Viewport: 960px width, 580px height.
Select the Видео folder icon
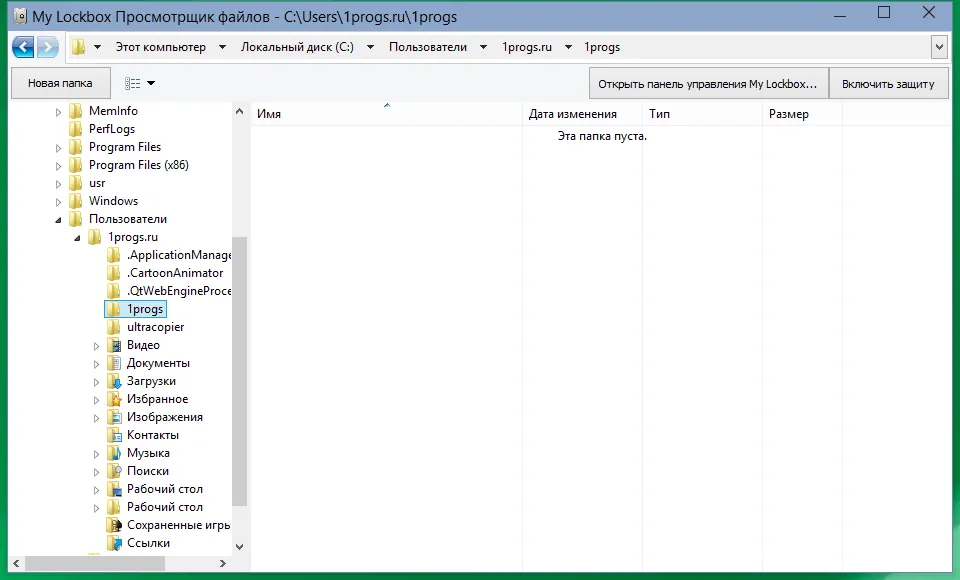click(x=114, y=345)
